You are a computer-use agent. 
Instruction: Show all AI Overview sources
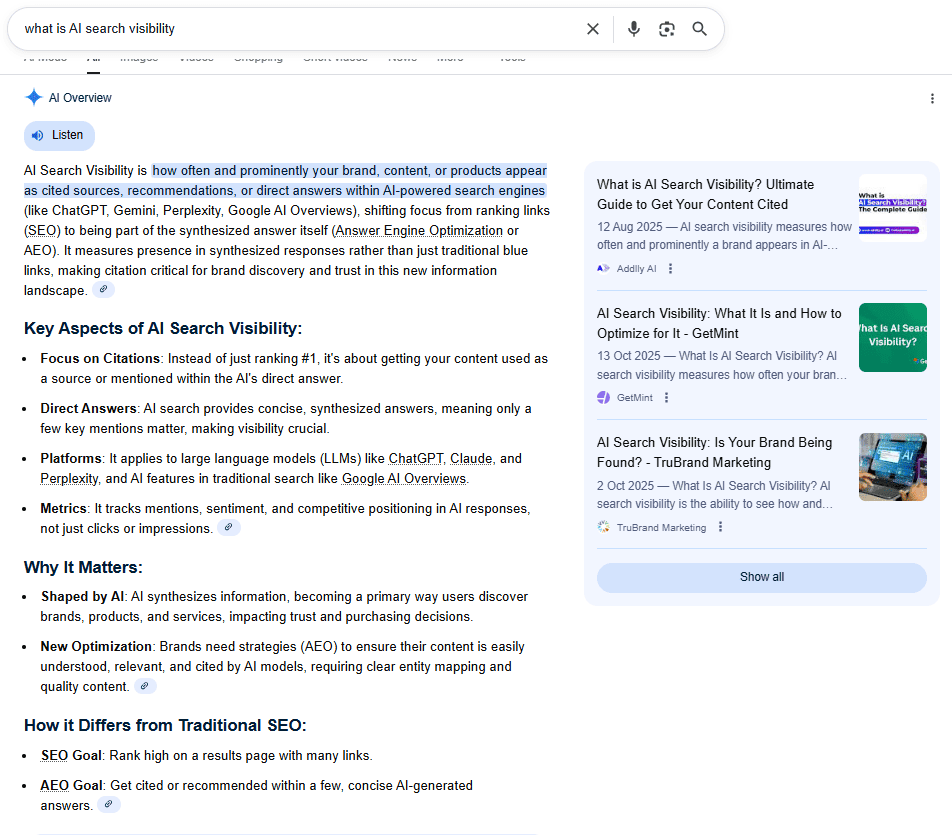[x=761, y=577]
